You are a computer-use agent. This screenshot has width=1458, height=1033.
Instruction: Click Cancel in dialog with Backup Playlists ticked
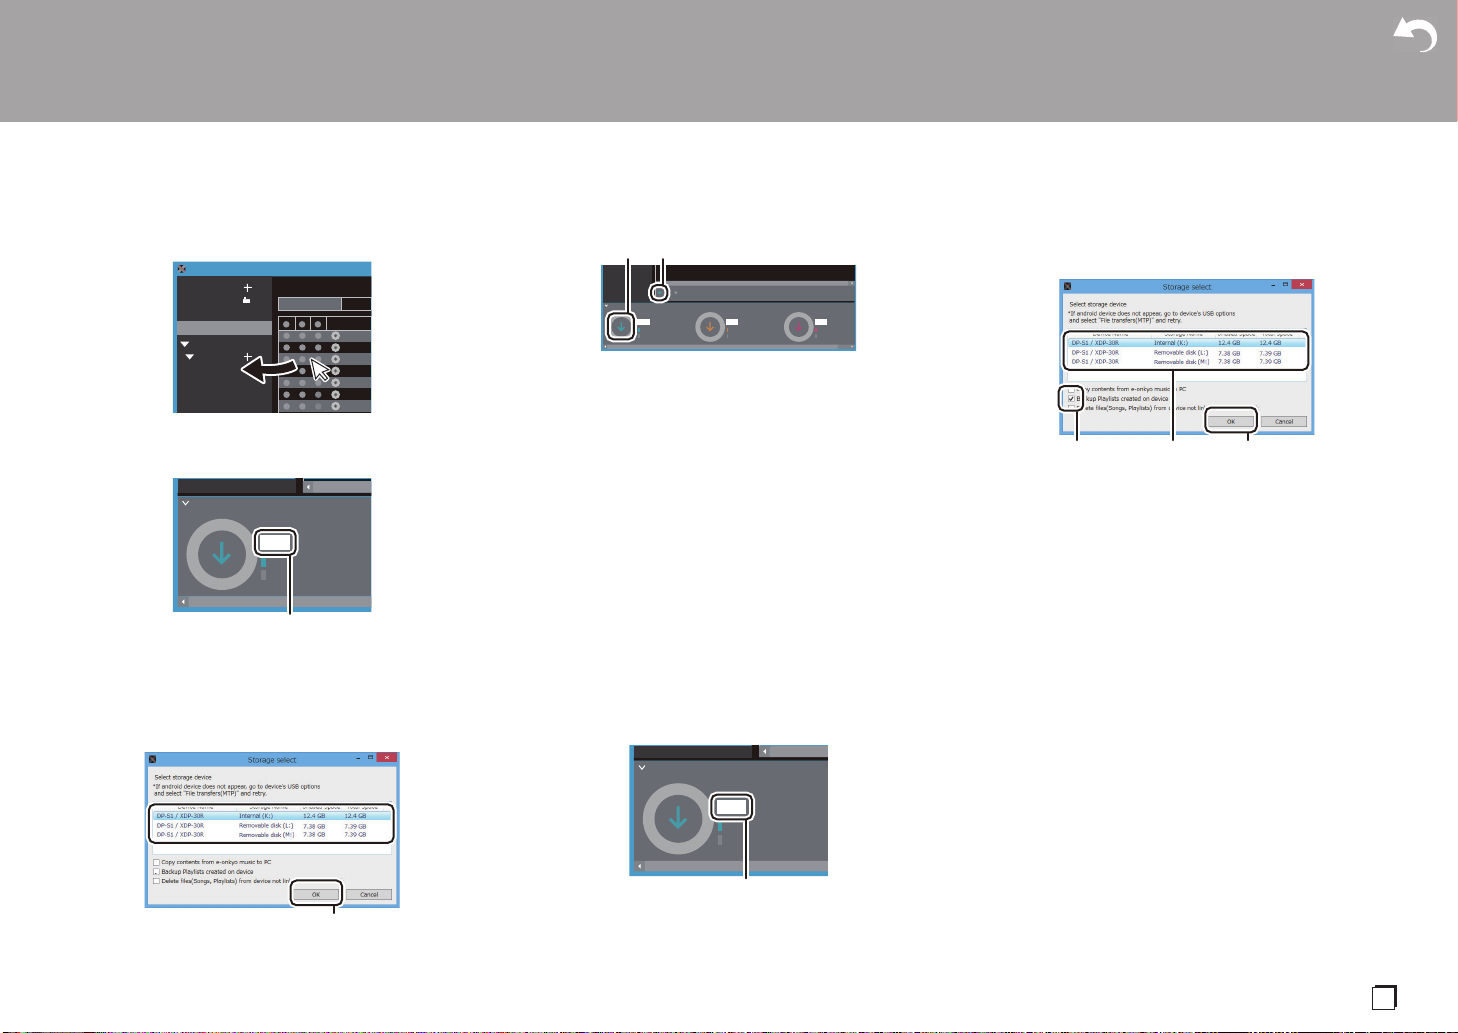coord(1284,421)
